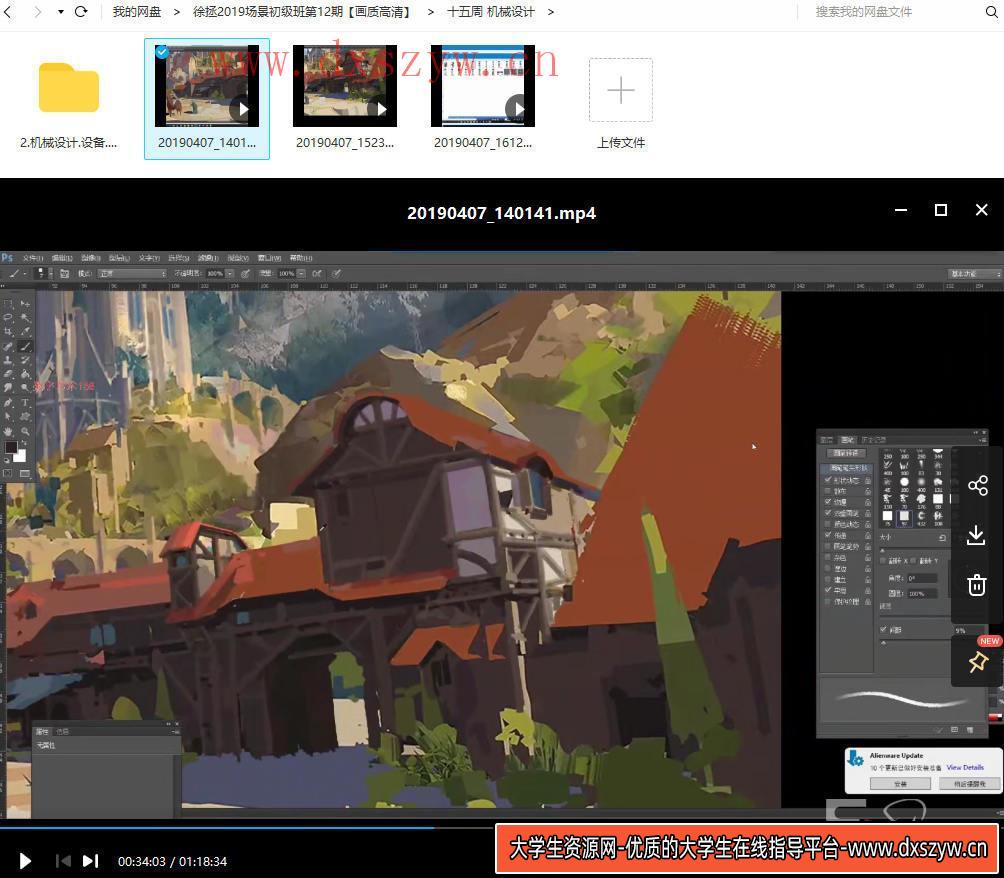The image size is (1004, 878).
Task: Refresh the file list
Action: (x=81, y=12)
